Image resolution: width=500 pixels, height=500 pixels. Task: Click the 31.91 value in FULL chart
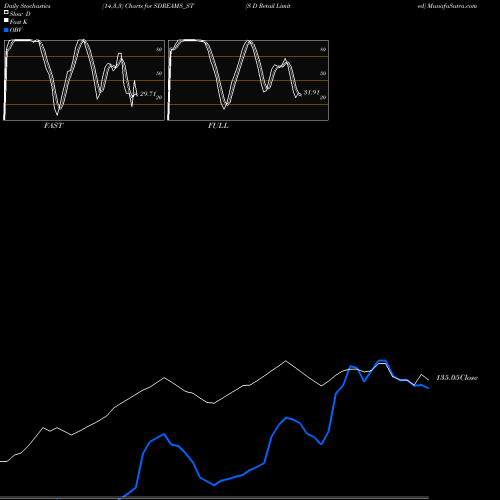[311, 92]
